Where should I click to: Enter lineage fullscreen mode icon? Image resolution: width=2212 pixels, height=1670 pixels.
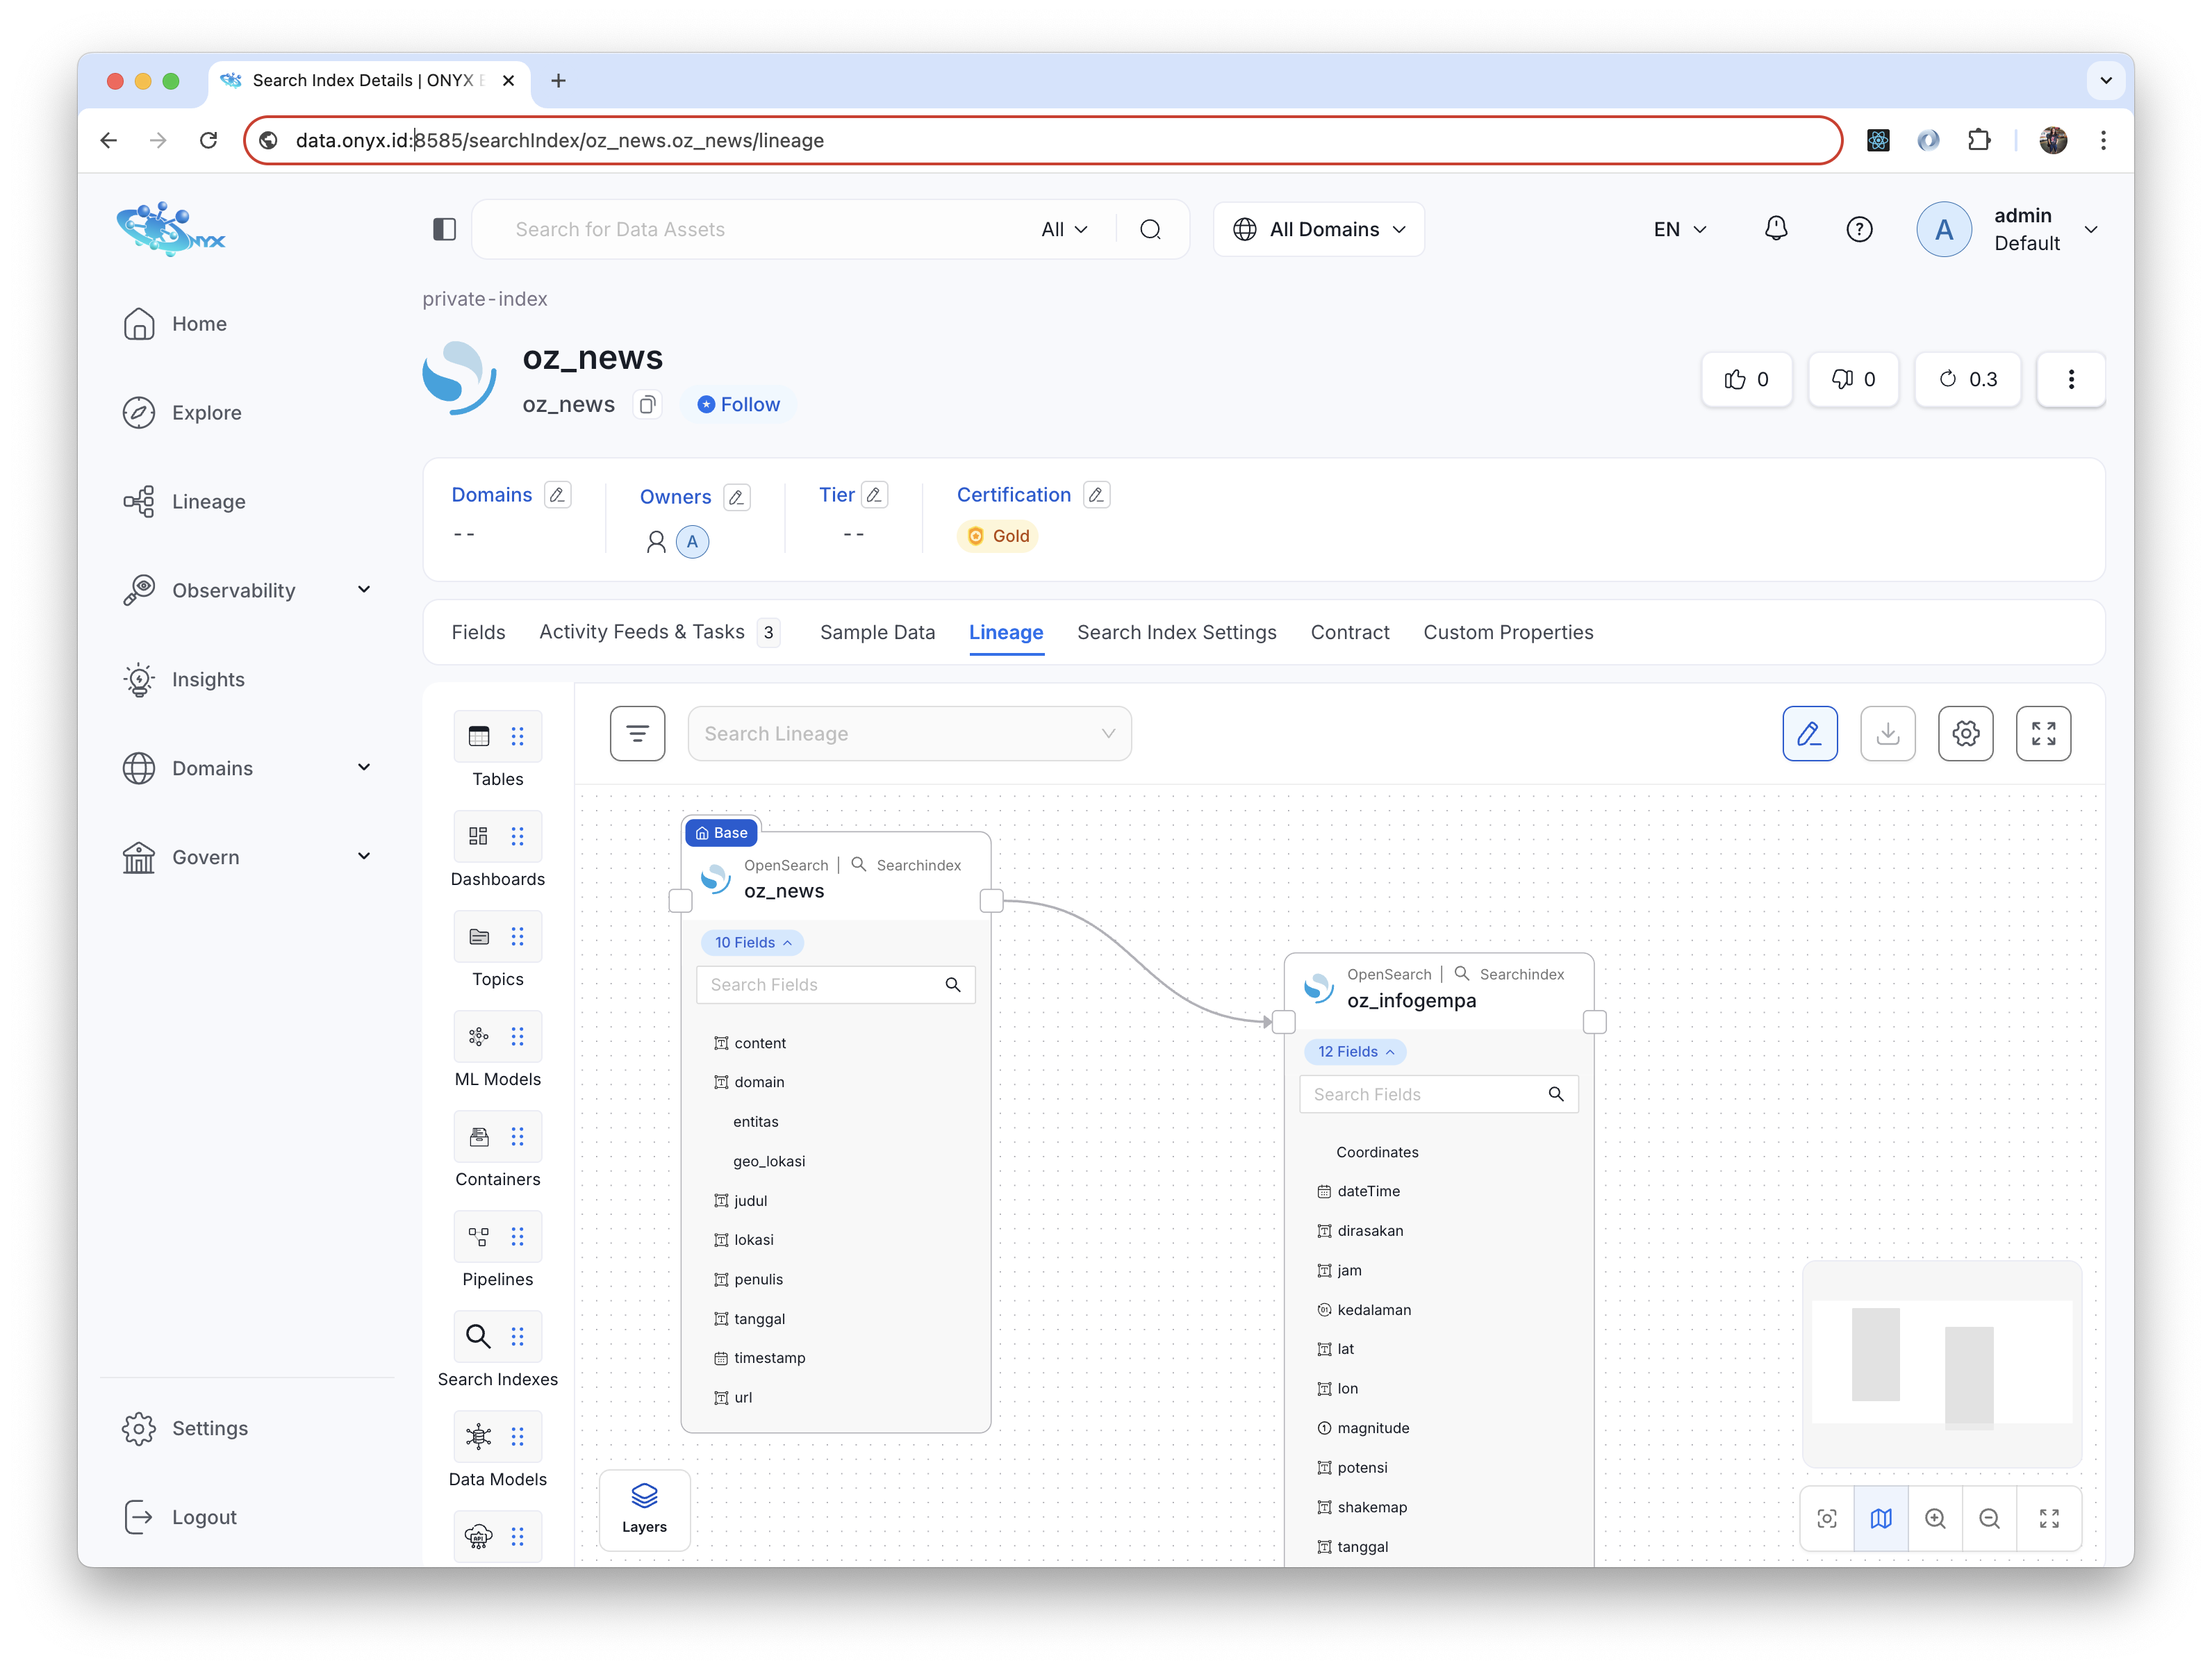click(2042, 734)
